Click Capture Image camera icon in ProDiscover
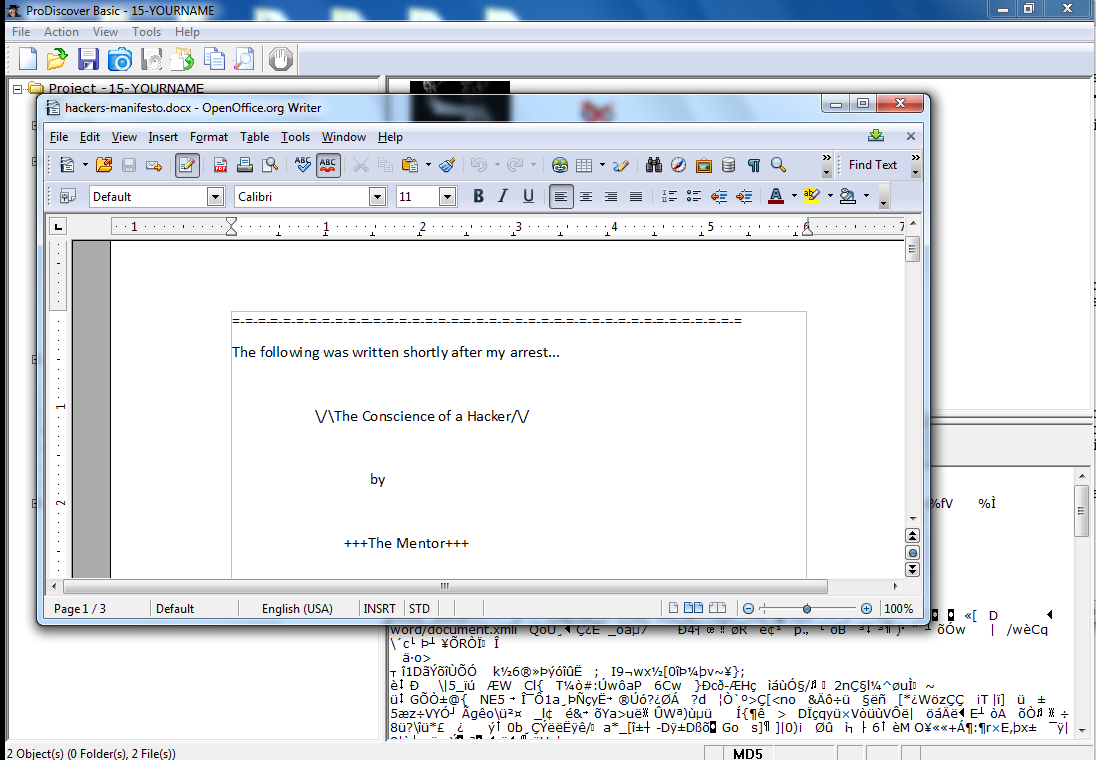 [x=120, y=59]
